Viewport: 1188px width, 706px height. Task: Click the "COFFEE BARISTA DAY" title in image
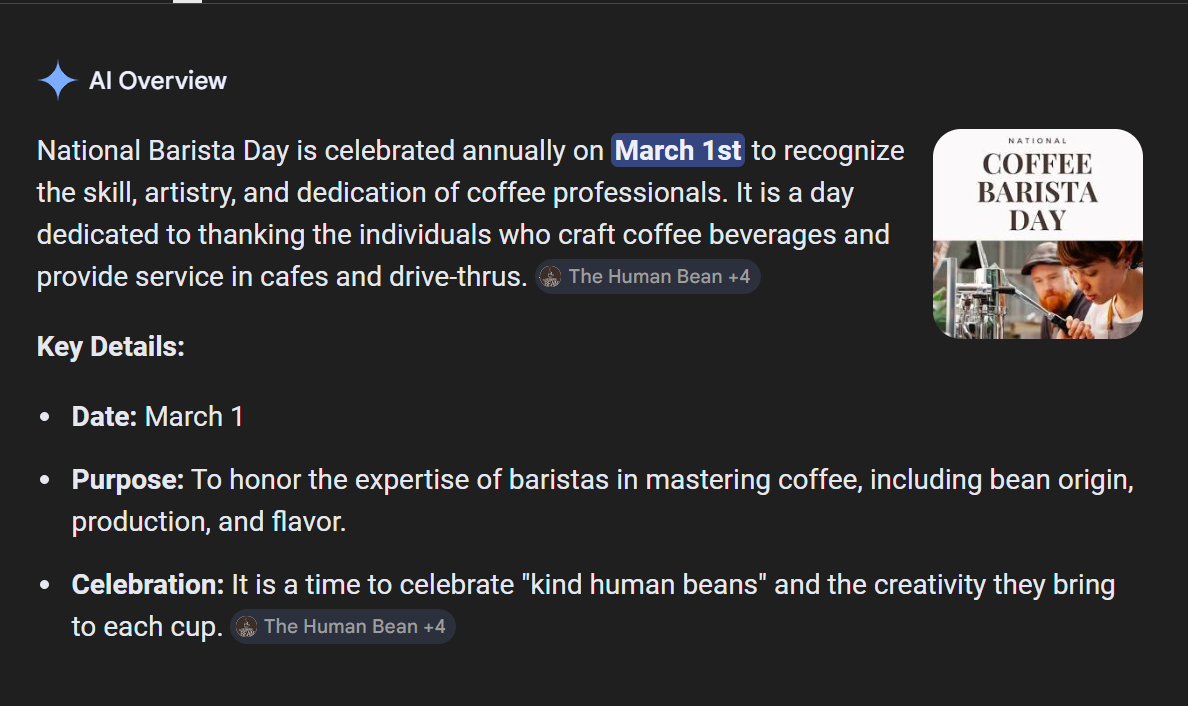click(x=1037, y=192)
